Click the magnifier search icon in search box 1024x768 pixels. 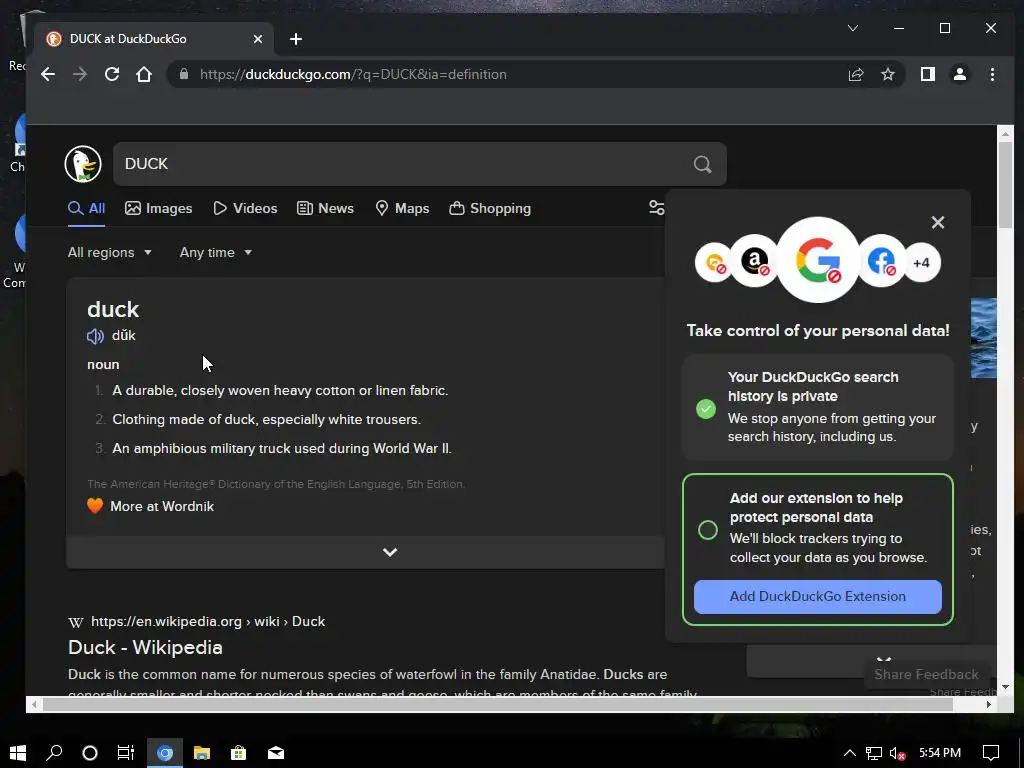point(702,164)
